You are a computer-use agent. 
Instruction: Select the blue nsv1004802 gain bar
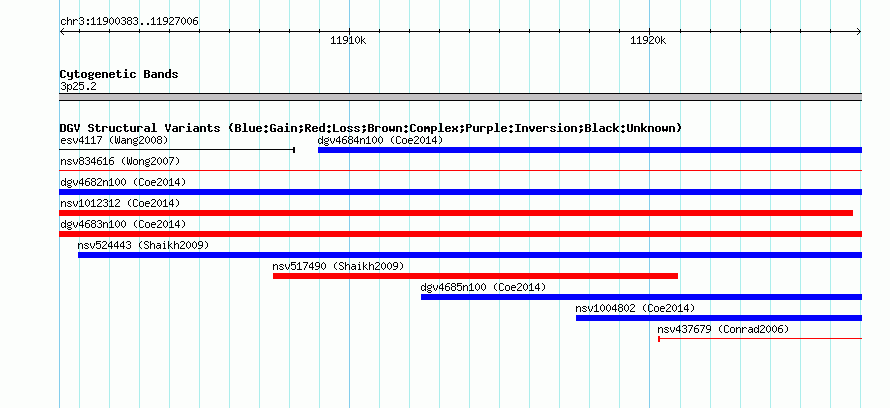point(719,318)
